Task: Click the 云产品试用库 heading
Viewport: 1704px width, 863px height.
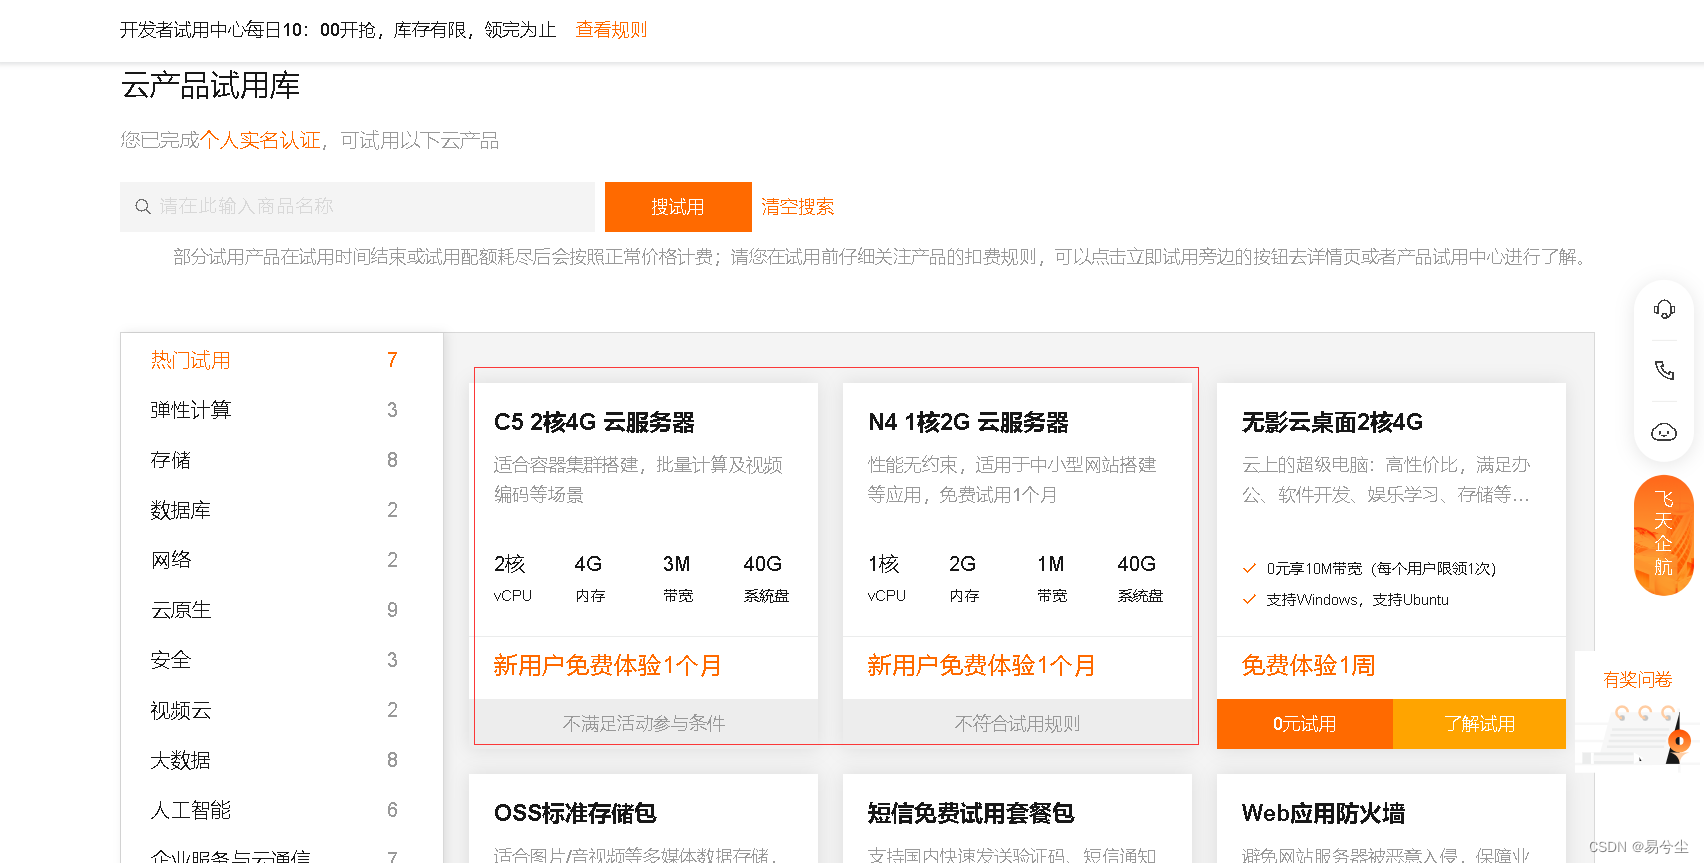Action: click(x=210, y=86)
